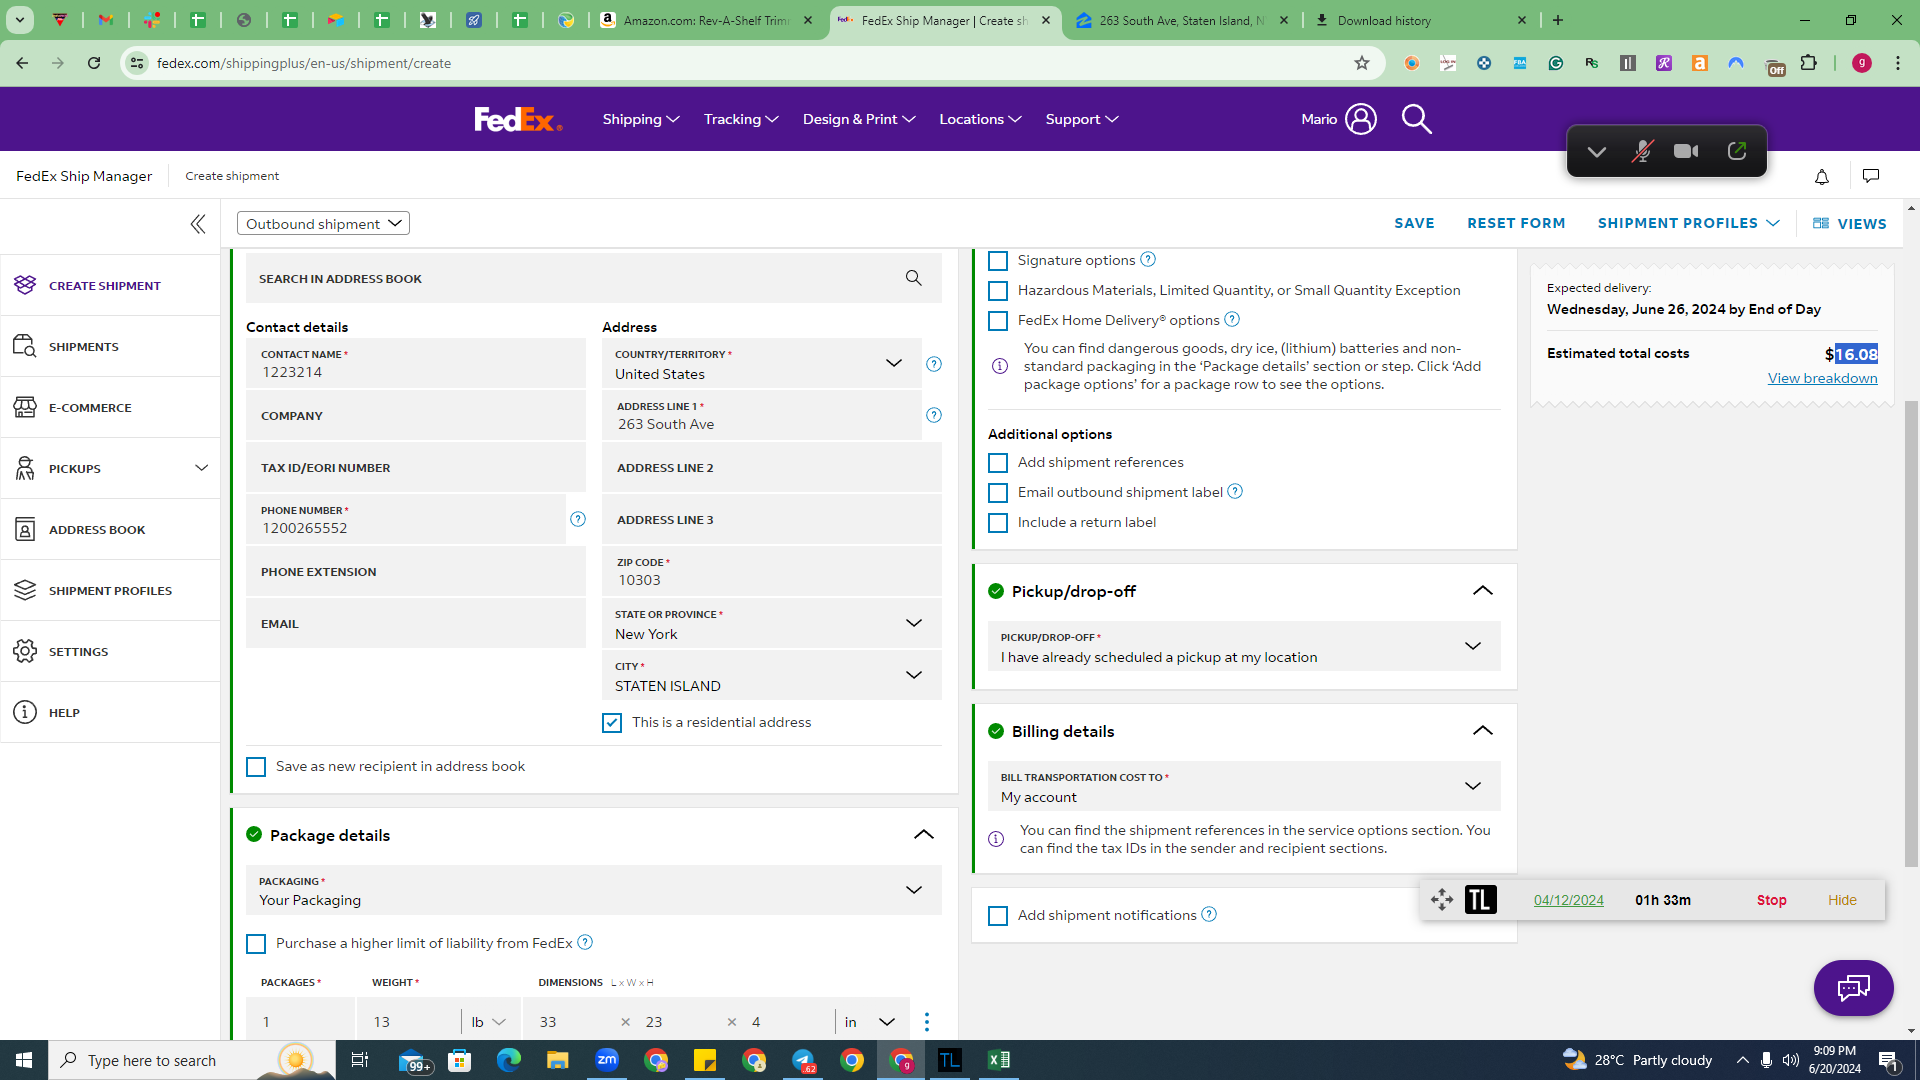Show help for Country/Territory field
1920x1080 pixels.
coord(934,364)
